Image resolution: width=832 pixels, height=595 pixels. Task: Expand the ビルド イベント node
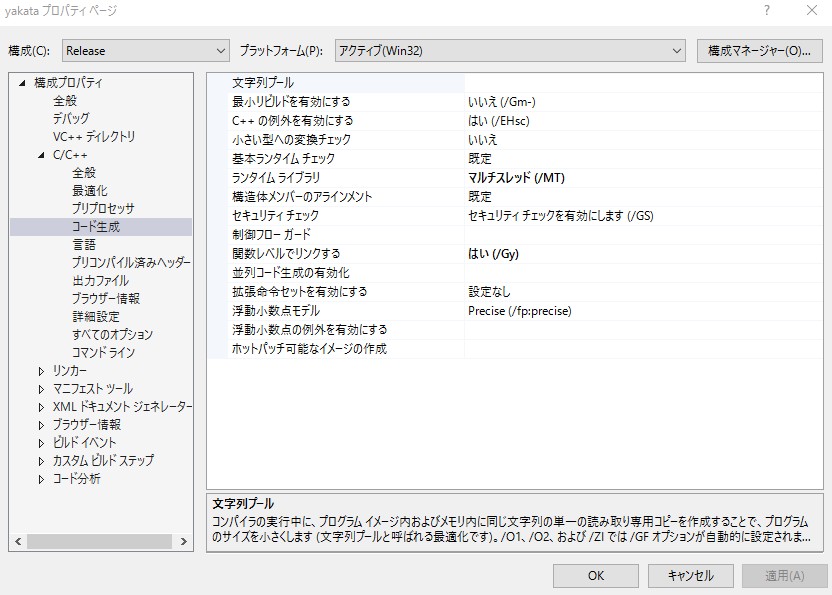pyautogui.click(x=41, y=443)
